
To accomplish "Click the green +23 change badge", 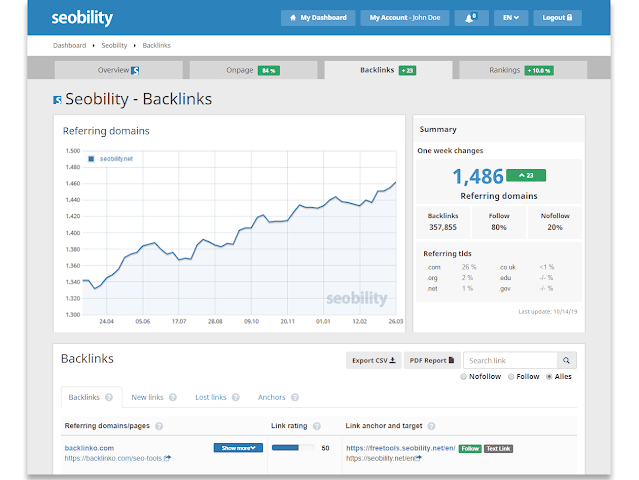I will (x=526, y=175).
